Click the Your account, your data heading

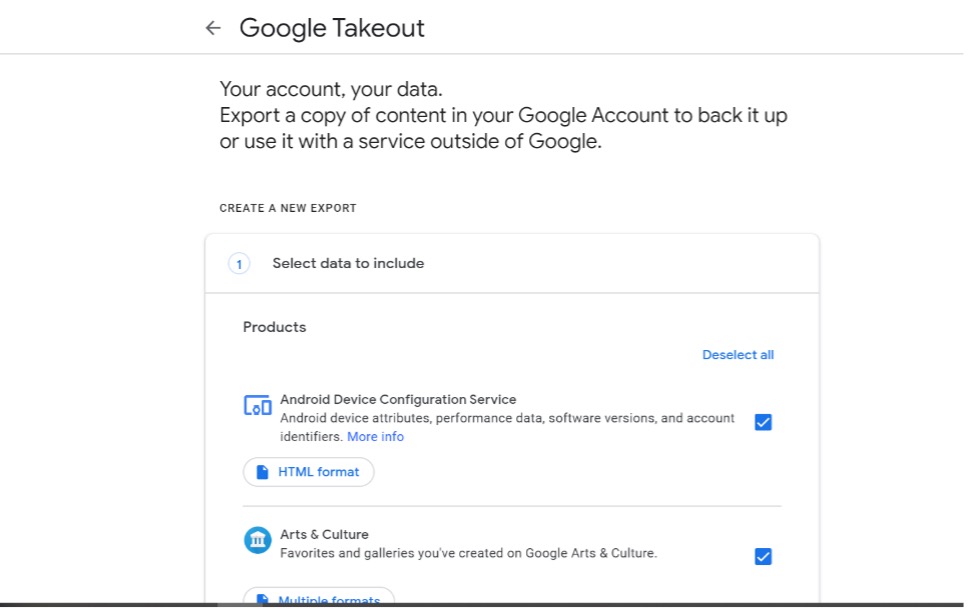point(331,89)
